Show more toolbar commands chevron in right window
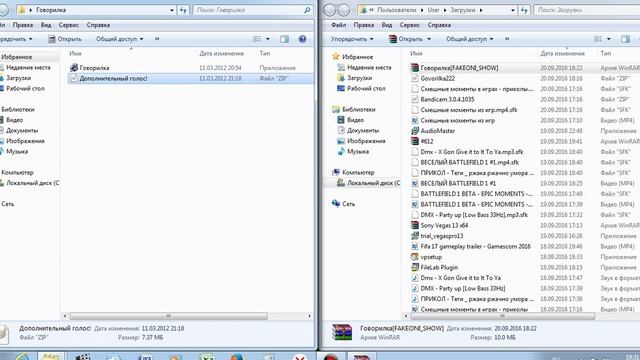Viewport: 640px width, 360px height. click(507, 39)
